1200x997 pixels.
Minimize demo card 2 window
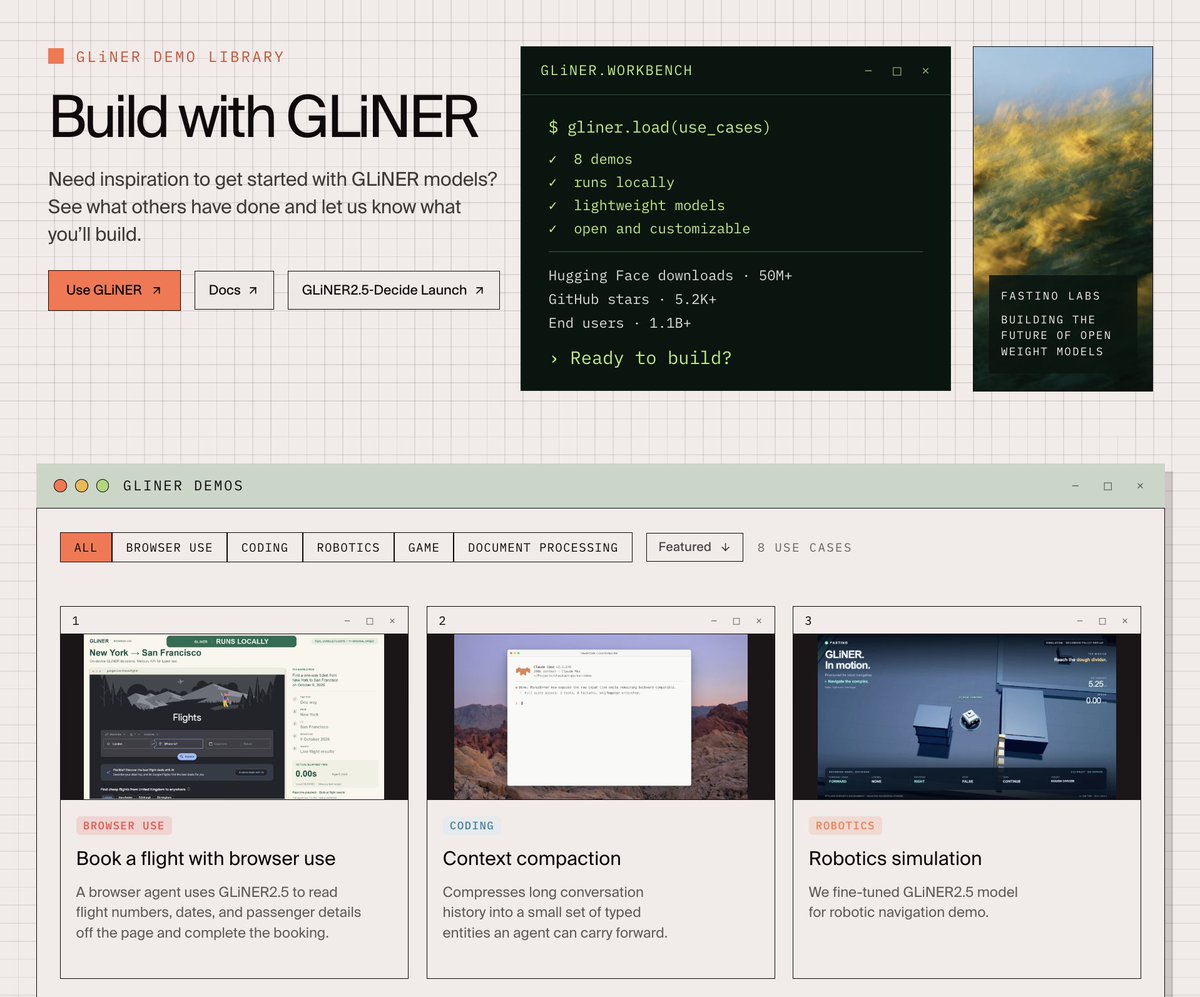point(714,621)
